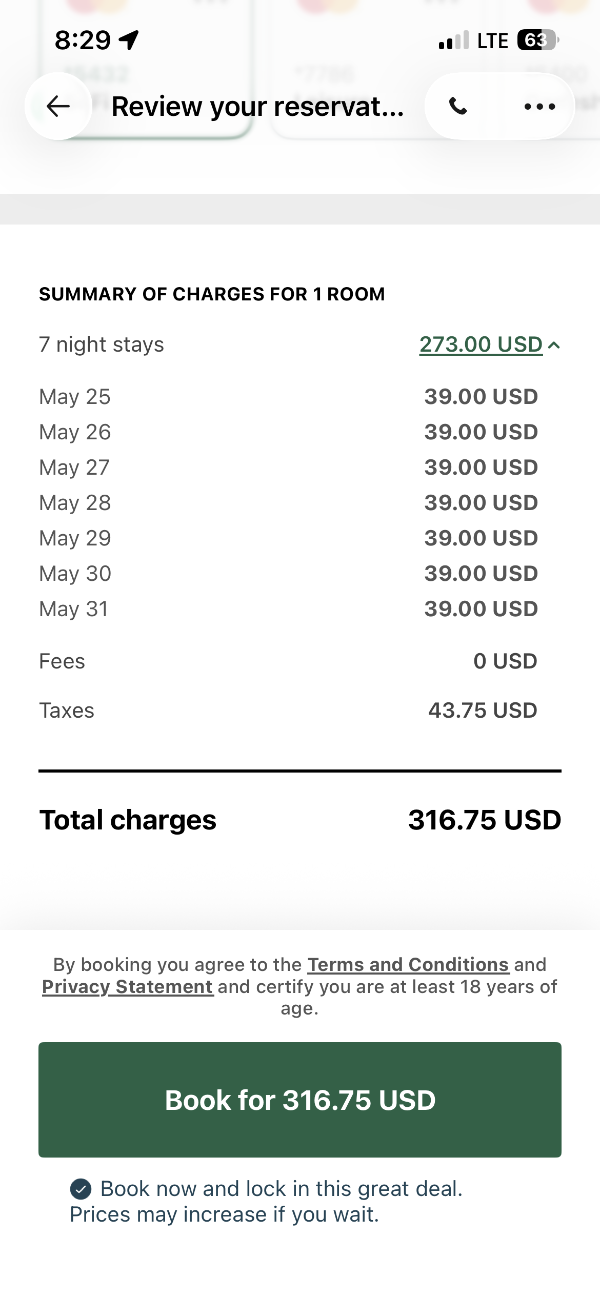
Task: Tap the cellular signal bars icon
Action: (x=453, y=41)
